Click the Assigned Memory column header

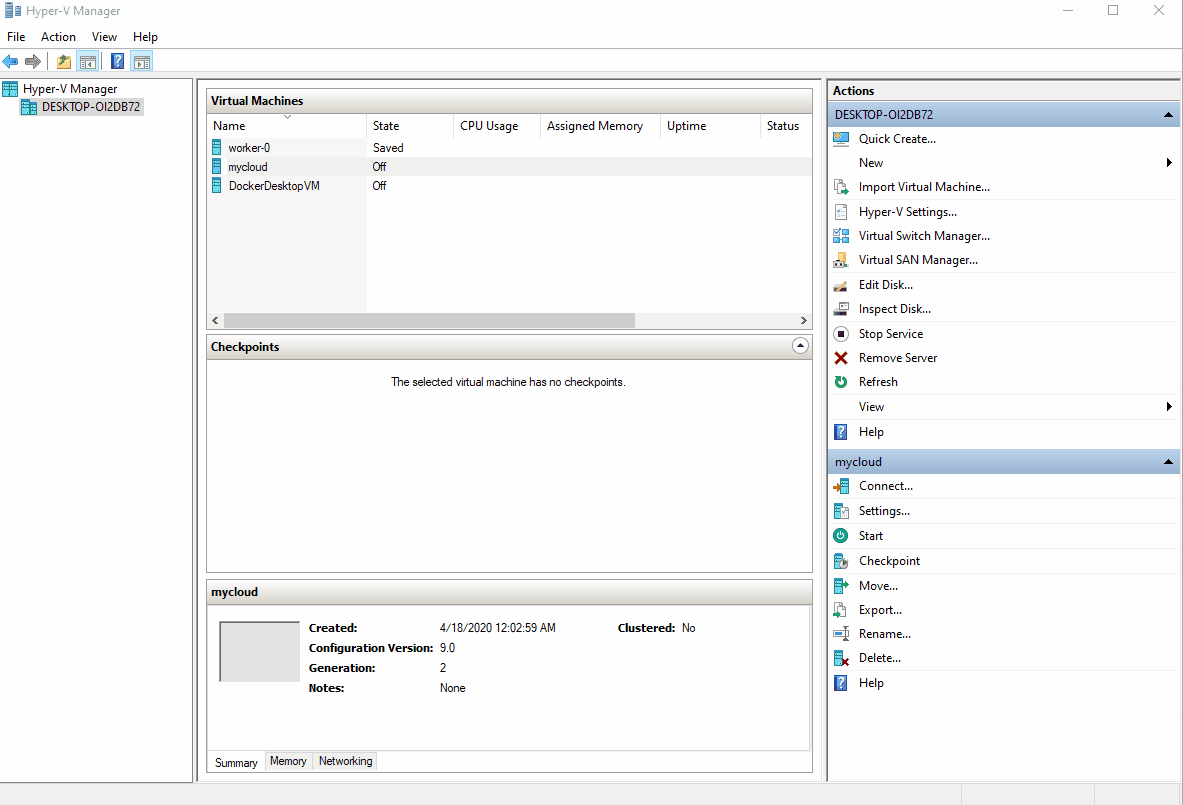(600, 126)
